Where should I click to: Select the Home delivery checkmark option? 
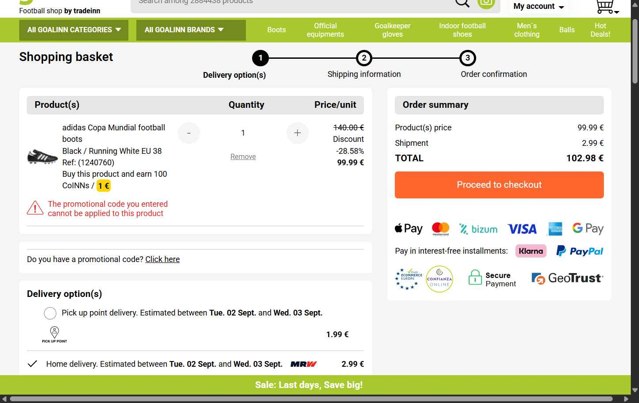[32, 363]
